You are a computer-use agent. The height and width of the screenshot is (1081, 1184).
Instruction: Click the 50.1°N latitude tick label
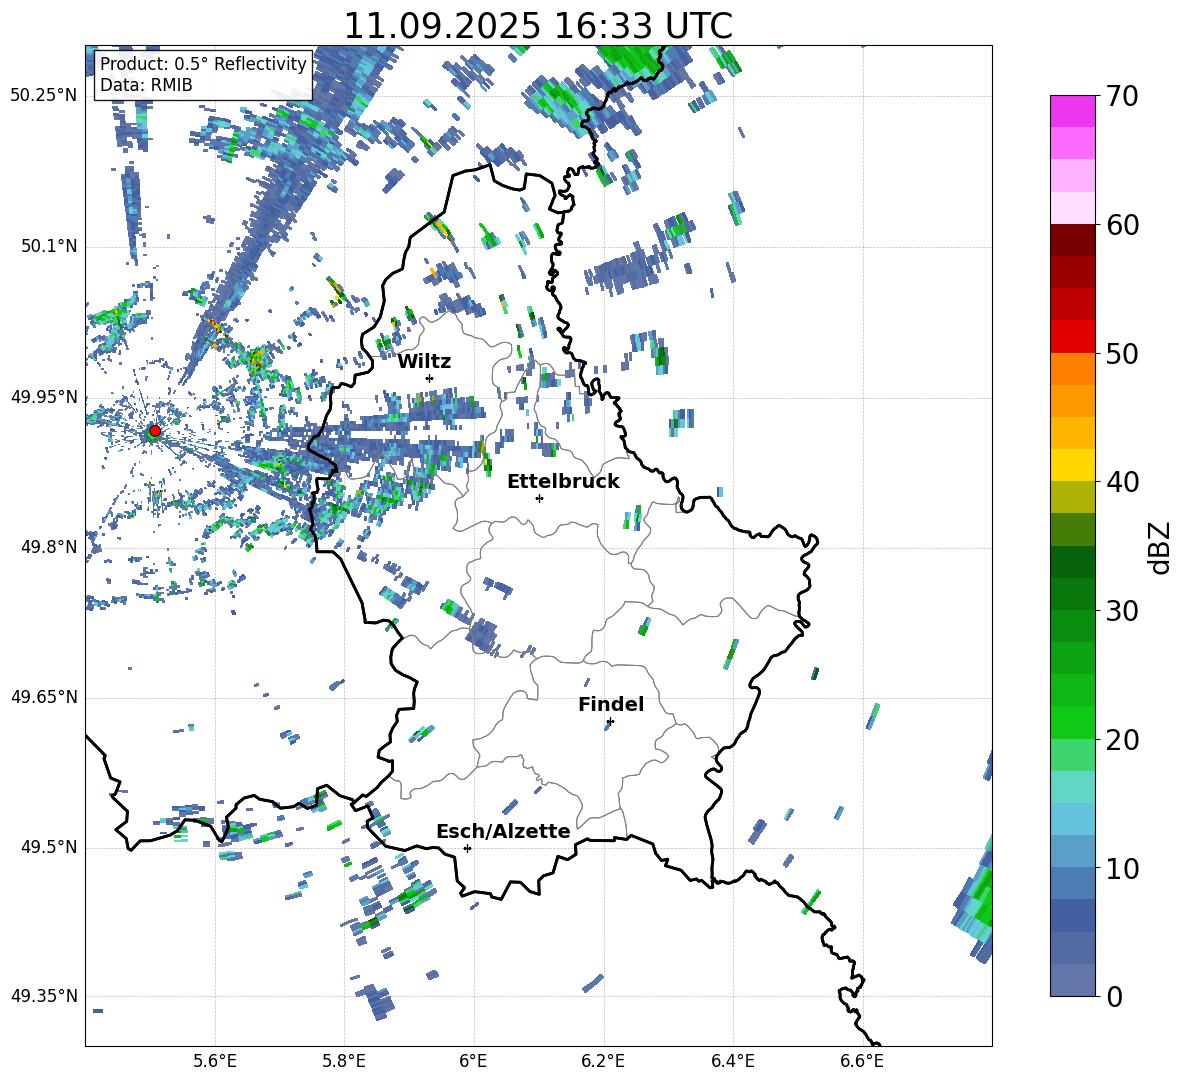48,247
